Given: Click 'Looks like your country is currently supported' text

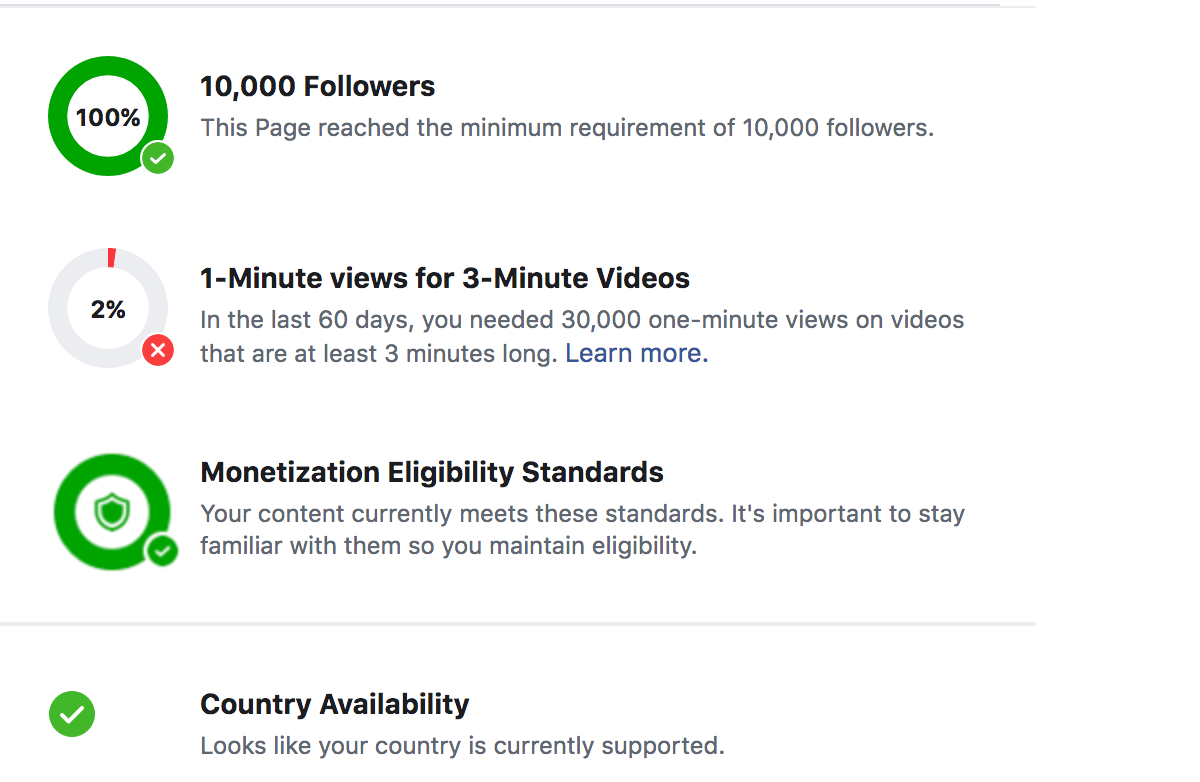Looking at the screenshot, I should (461, 746).
